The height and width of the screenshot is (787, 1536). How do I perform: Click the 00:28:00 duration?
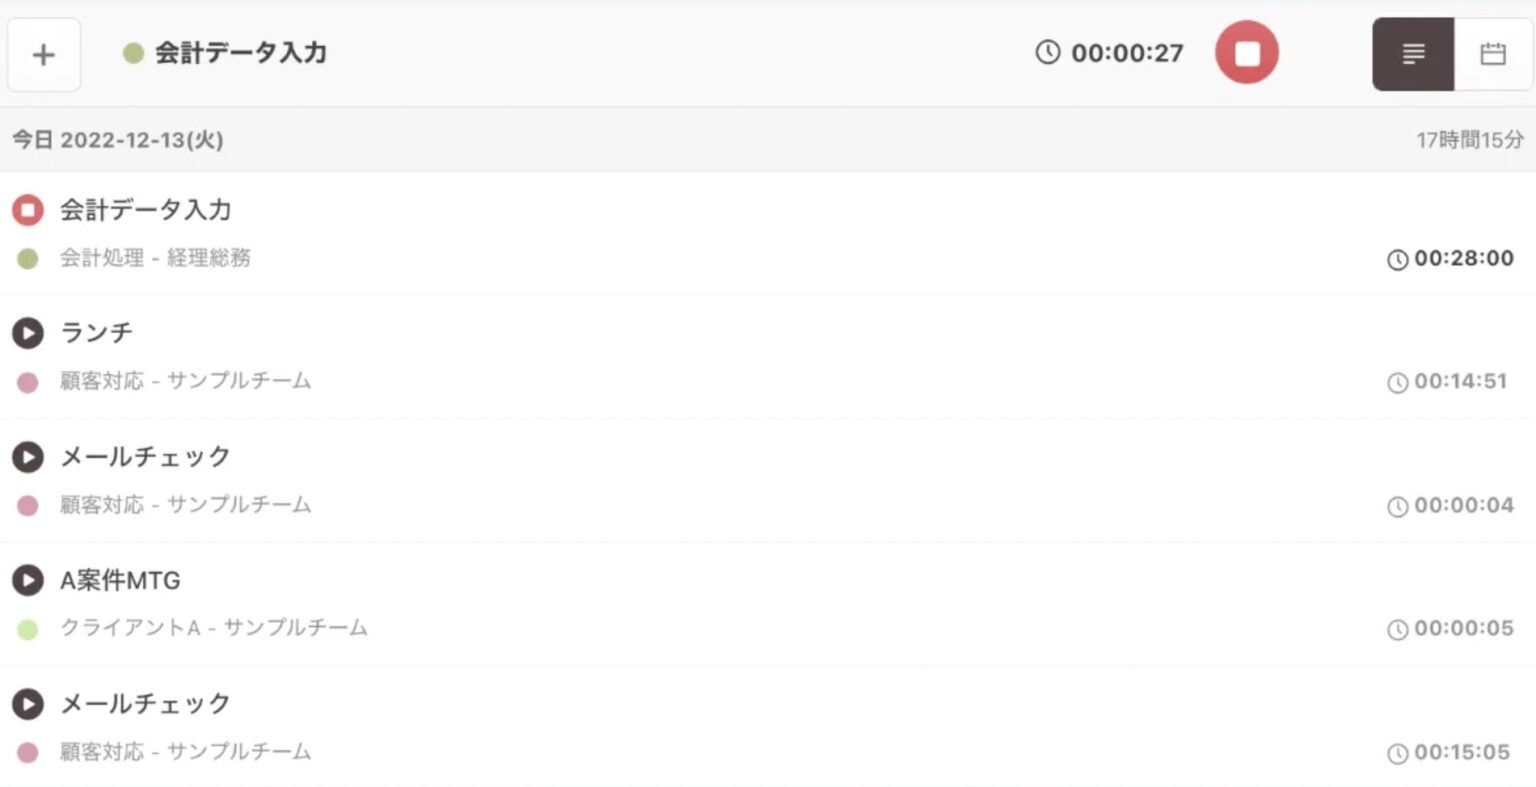[1463, 258]
